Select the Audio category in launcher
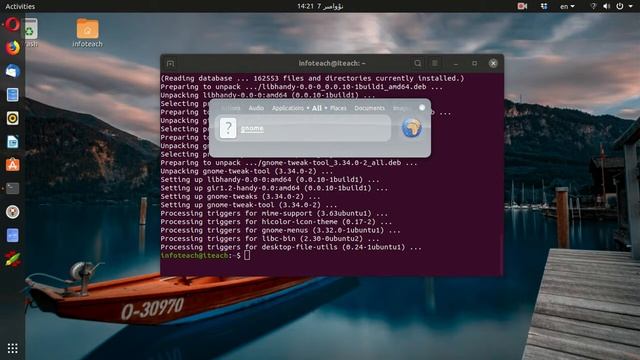The height and width of the screenshot is (360, 640). (x=256, y=108)
